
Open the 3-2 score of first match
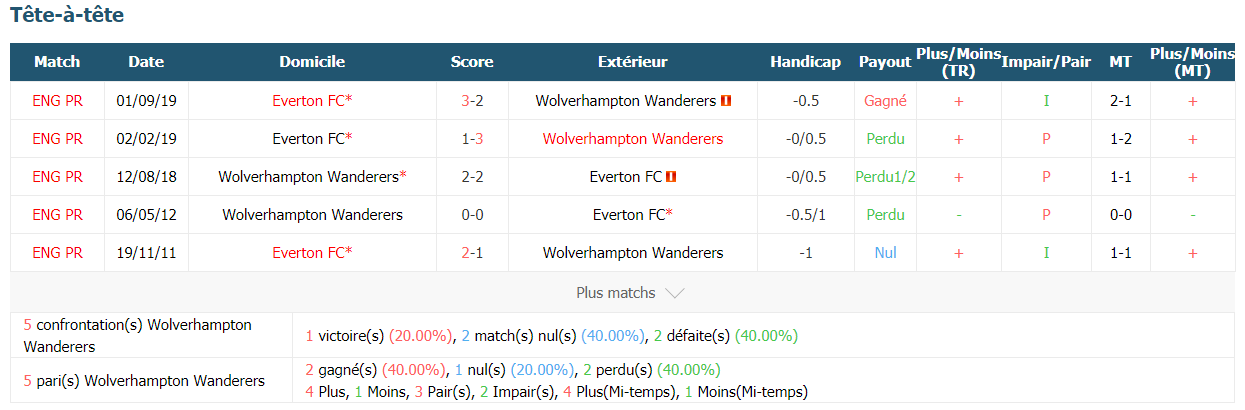coord(472,101)
